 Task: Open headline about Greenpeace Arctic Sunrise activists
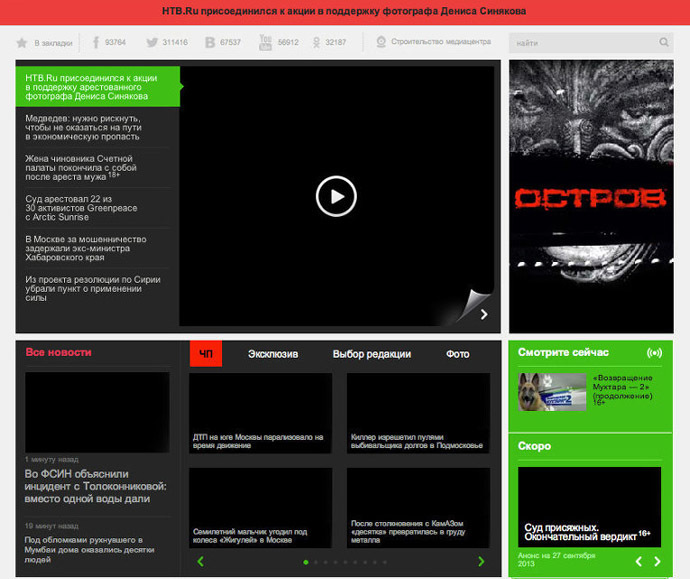81,208
